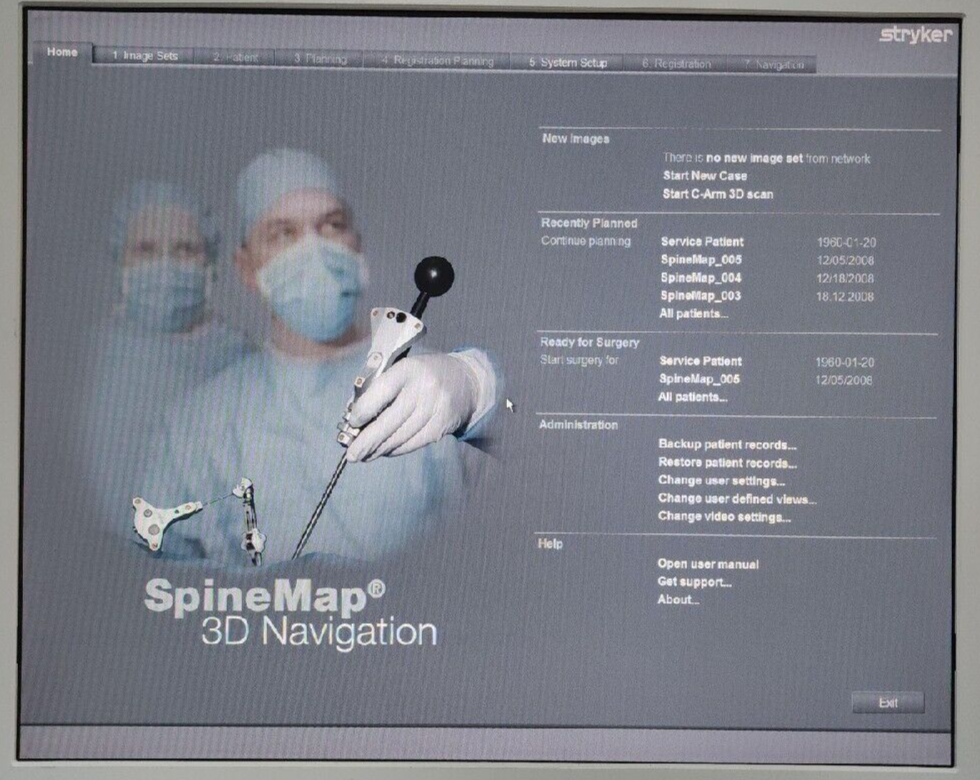The width and height of the screenshot is (980, 780).
Task: Open Change user defined views
Action: point(737,499)
